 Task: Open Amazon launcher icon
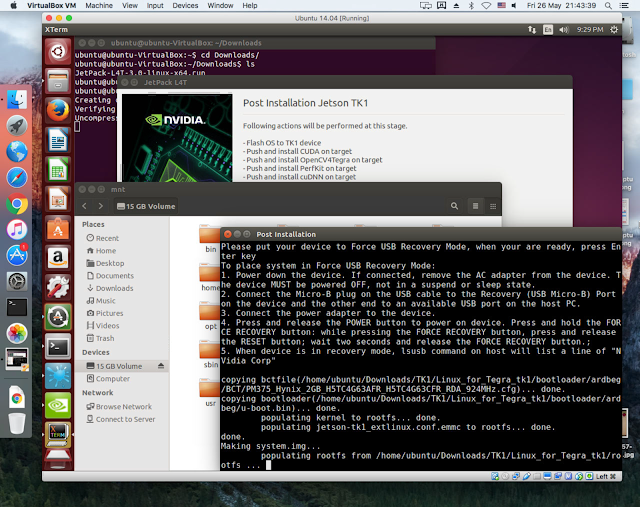click(58, 257)
